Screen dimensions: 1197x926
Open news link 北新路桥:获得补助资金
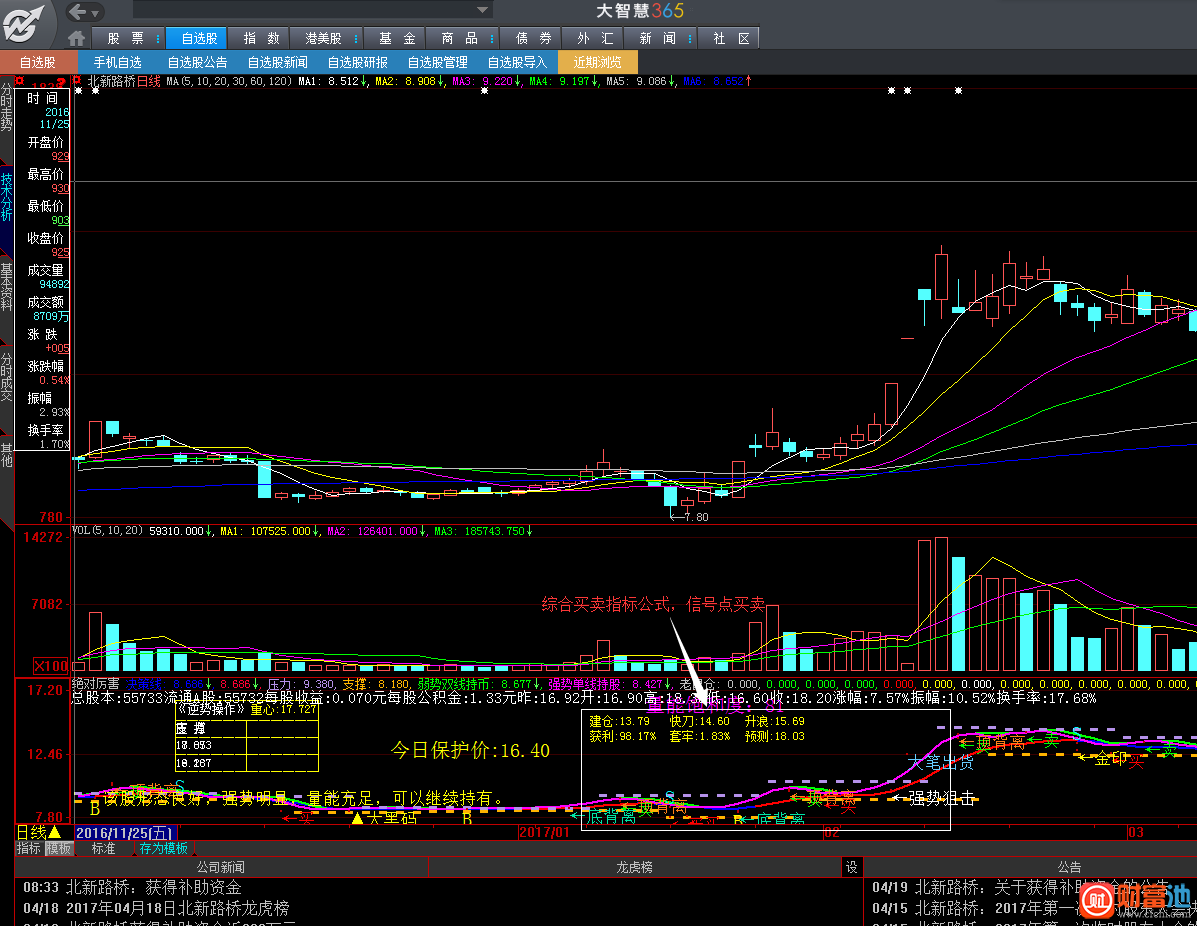[153, 887]
